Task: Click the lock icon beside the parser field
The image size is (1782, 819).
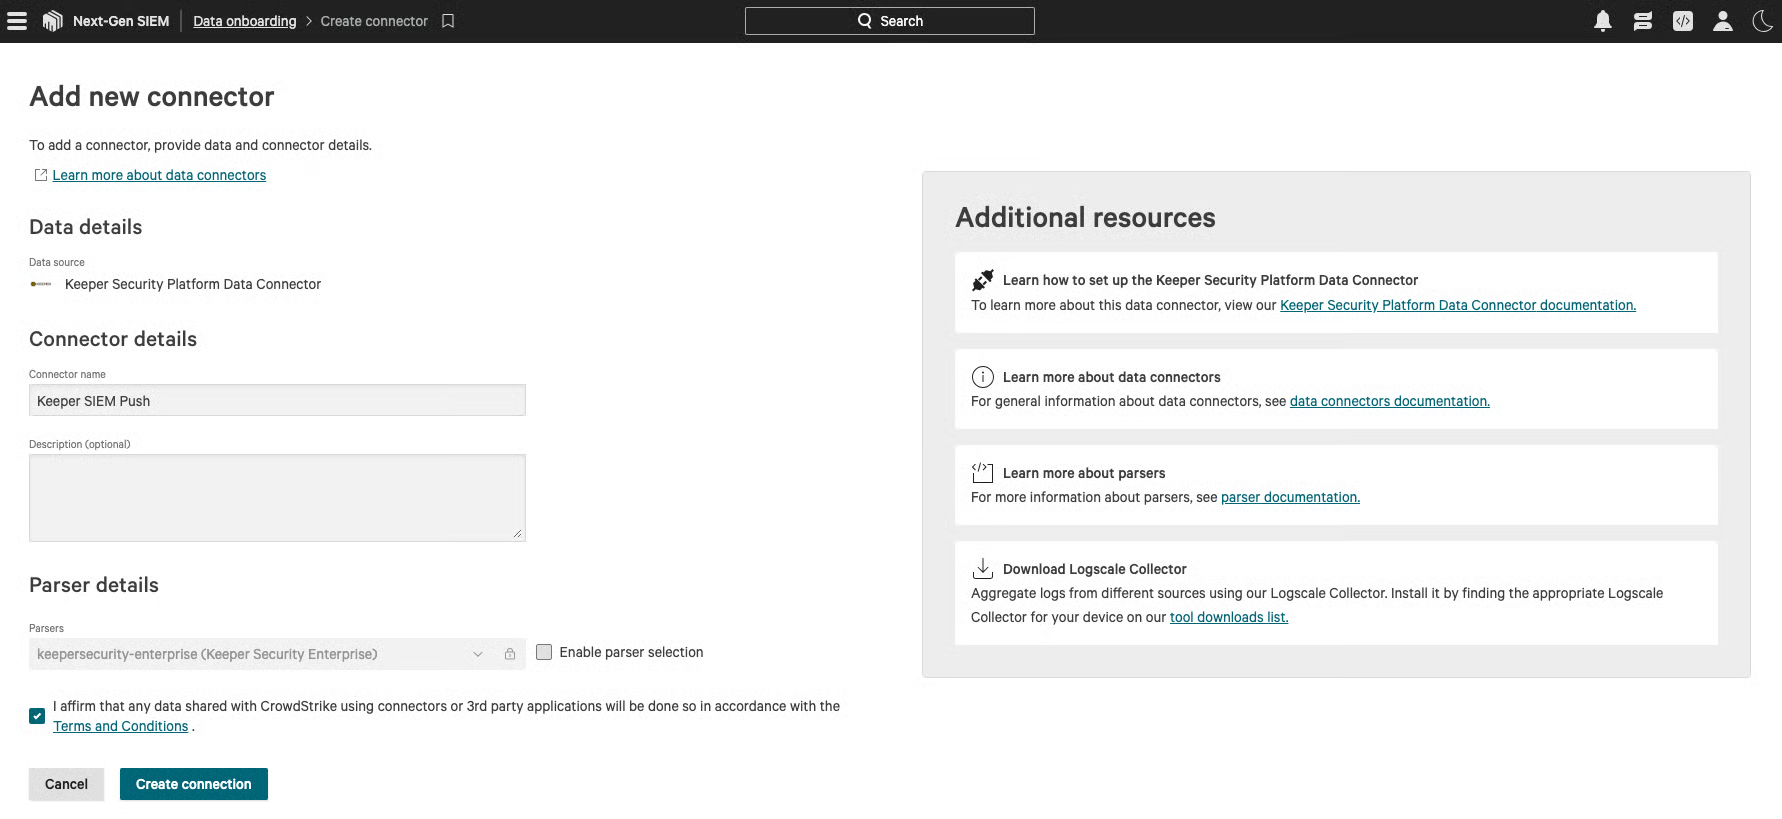Action: pyautogui.click(x=510, y=654)
